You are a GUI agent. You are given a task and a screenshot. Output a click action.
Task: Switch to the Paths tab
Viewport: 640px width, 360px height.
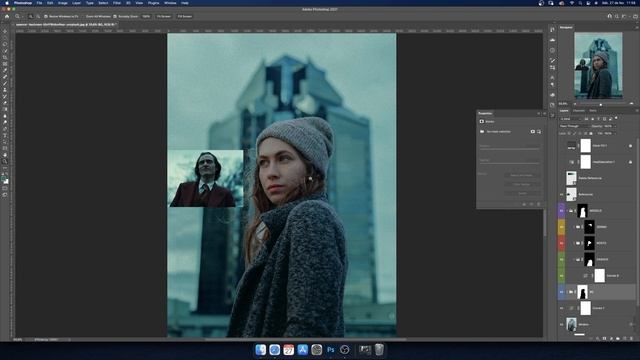593,111
